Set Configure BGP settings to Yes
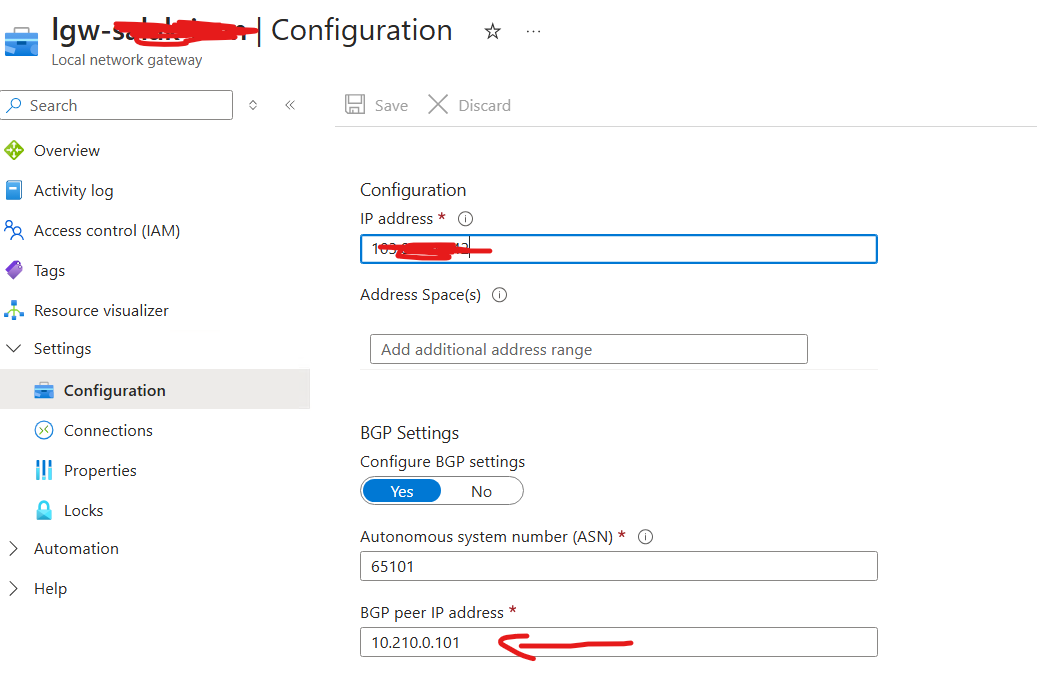1037x686 pixels. pos(401,492)
